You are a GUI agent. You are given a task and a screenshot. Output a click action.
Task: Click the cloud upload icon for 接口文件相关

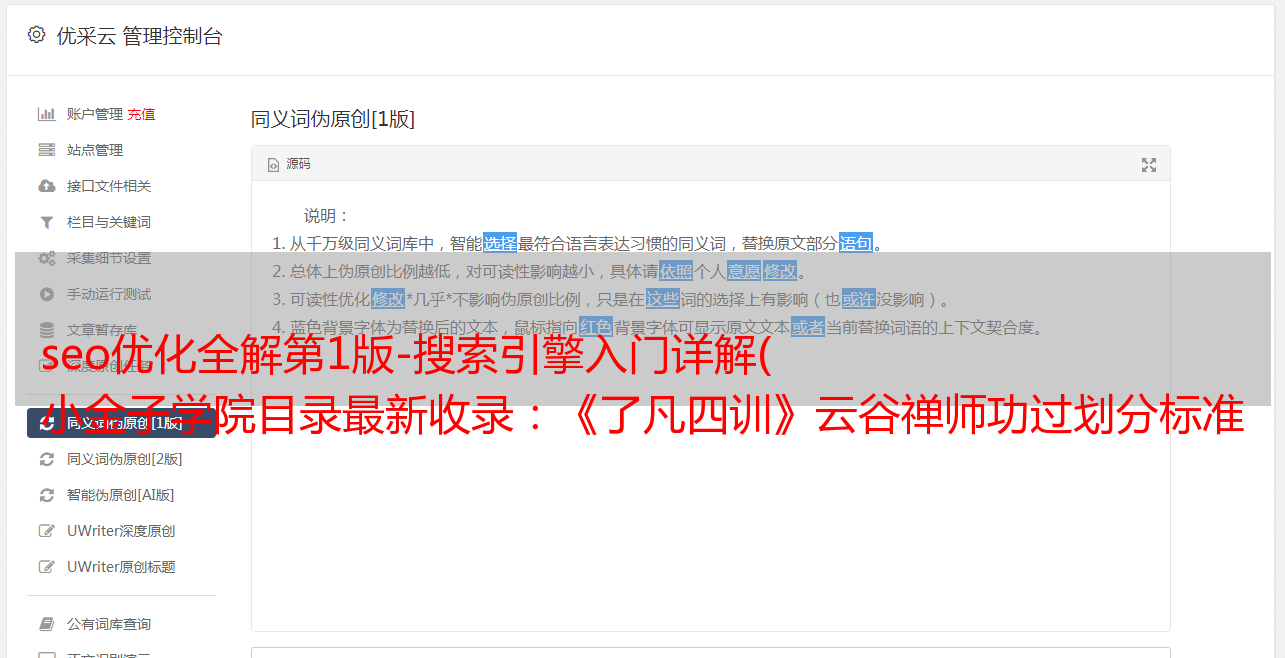(46, 186)
